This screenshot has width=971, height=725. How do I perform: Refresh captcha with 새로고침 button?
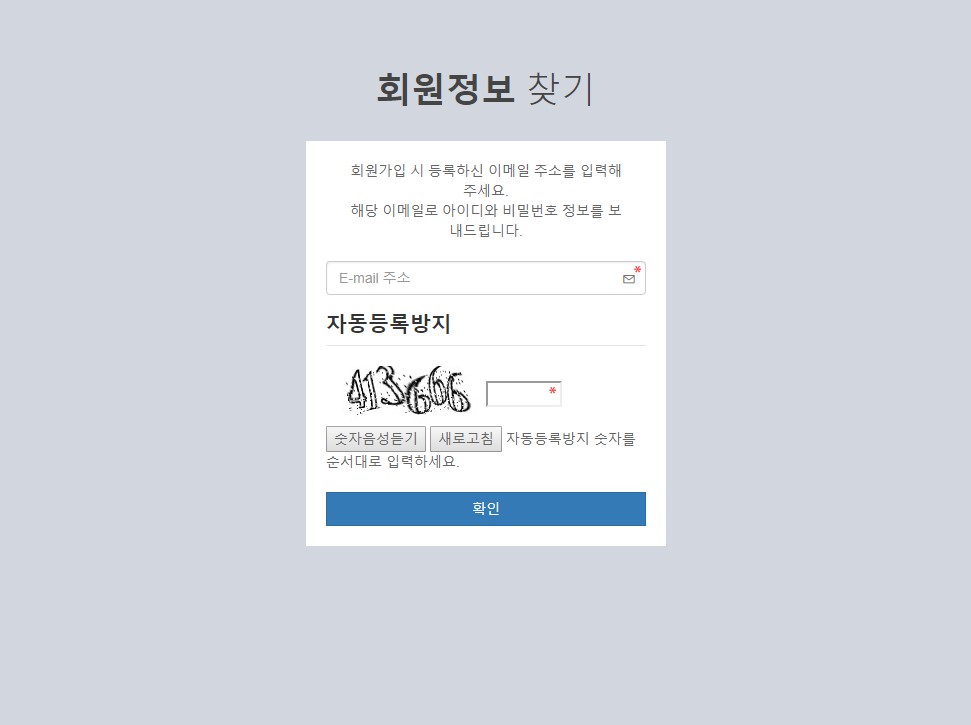tap(466, 439)
